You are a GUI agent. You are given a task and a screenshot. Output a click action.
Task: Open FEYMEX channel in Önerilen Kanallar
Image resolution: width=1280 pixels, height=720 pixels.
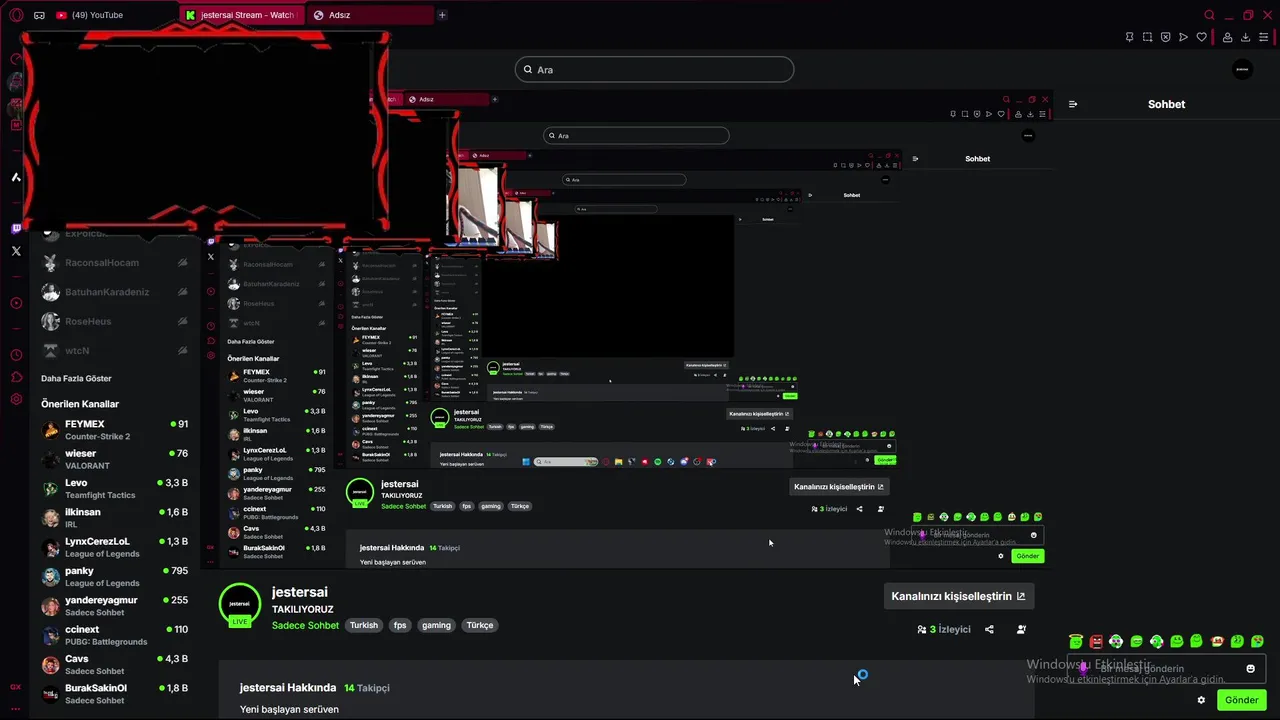114,429
